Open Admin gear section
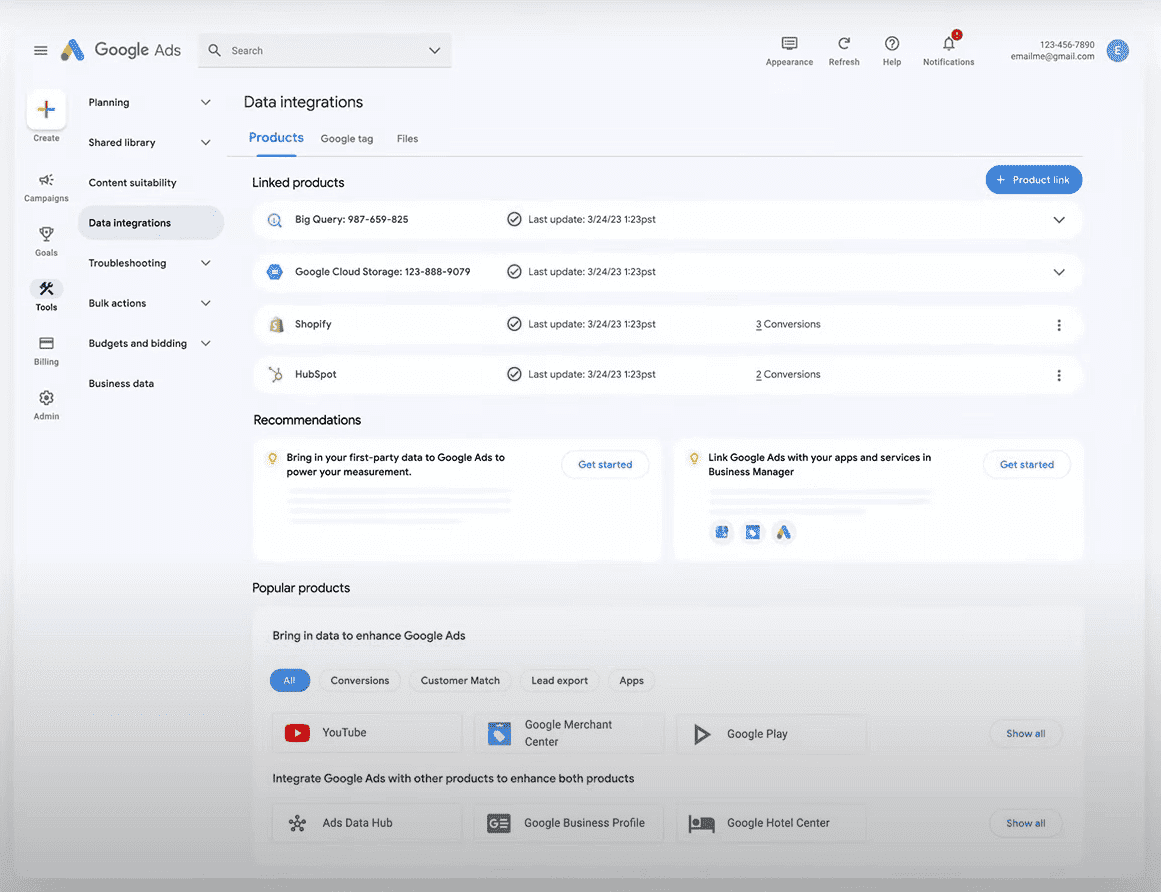The width and height of the screenshot is (1161, 892). [x=46, y=405]
